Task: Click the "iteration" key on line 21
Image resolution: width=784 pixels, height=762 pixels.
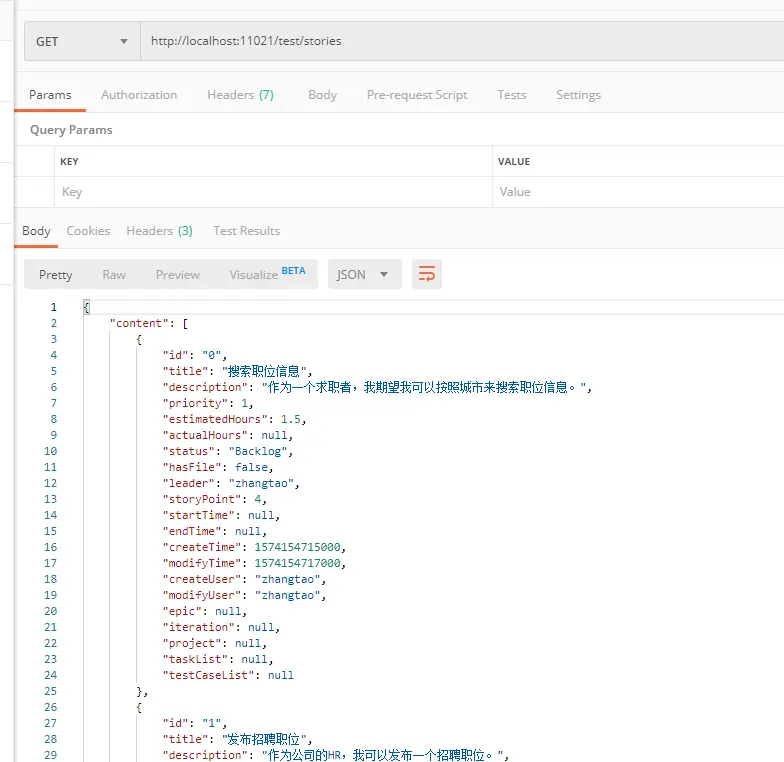Action: 198,628
